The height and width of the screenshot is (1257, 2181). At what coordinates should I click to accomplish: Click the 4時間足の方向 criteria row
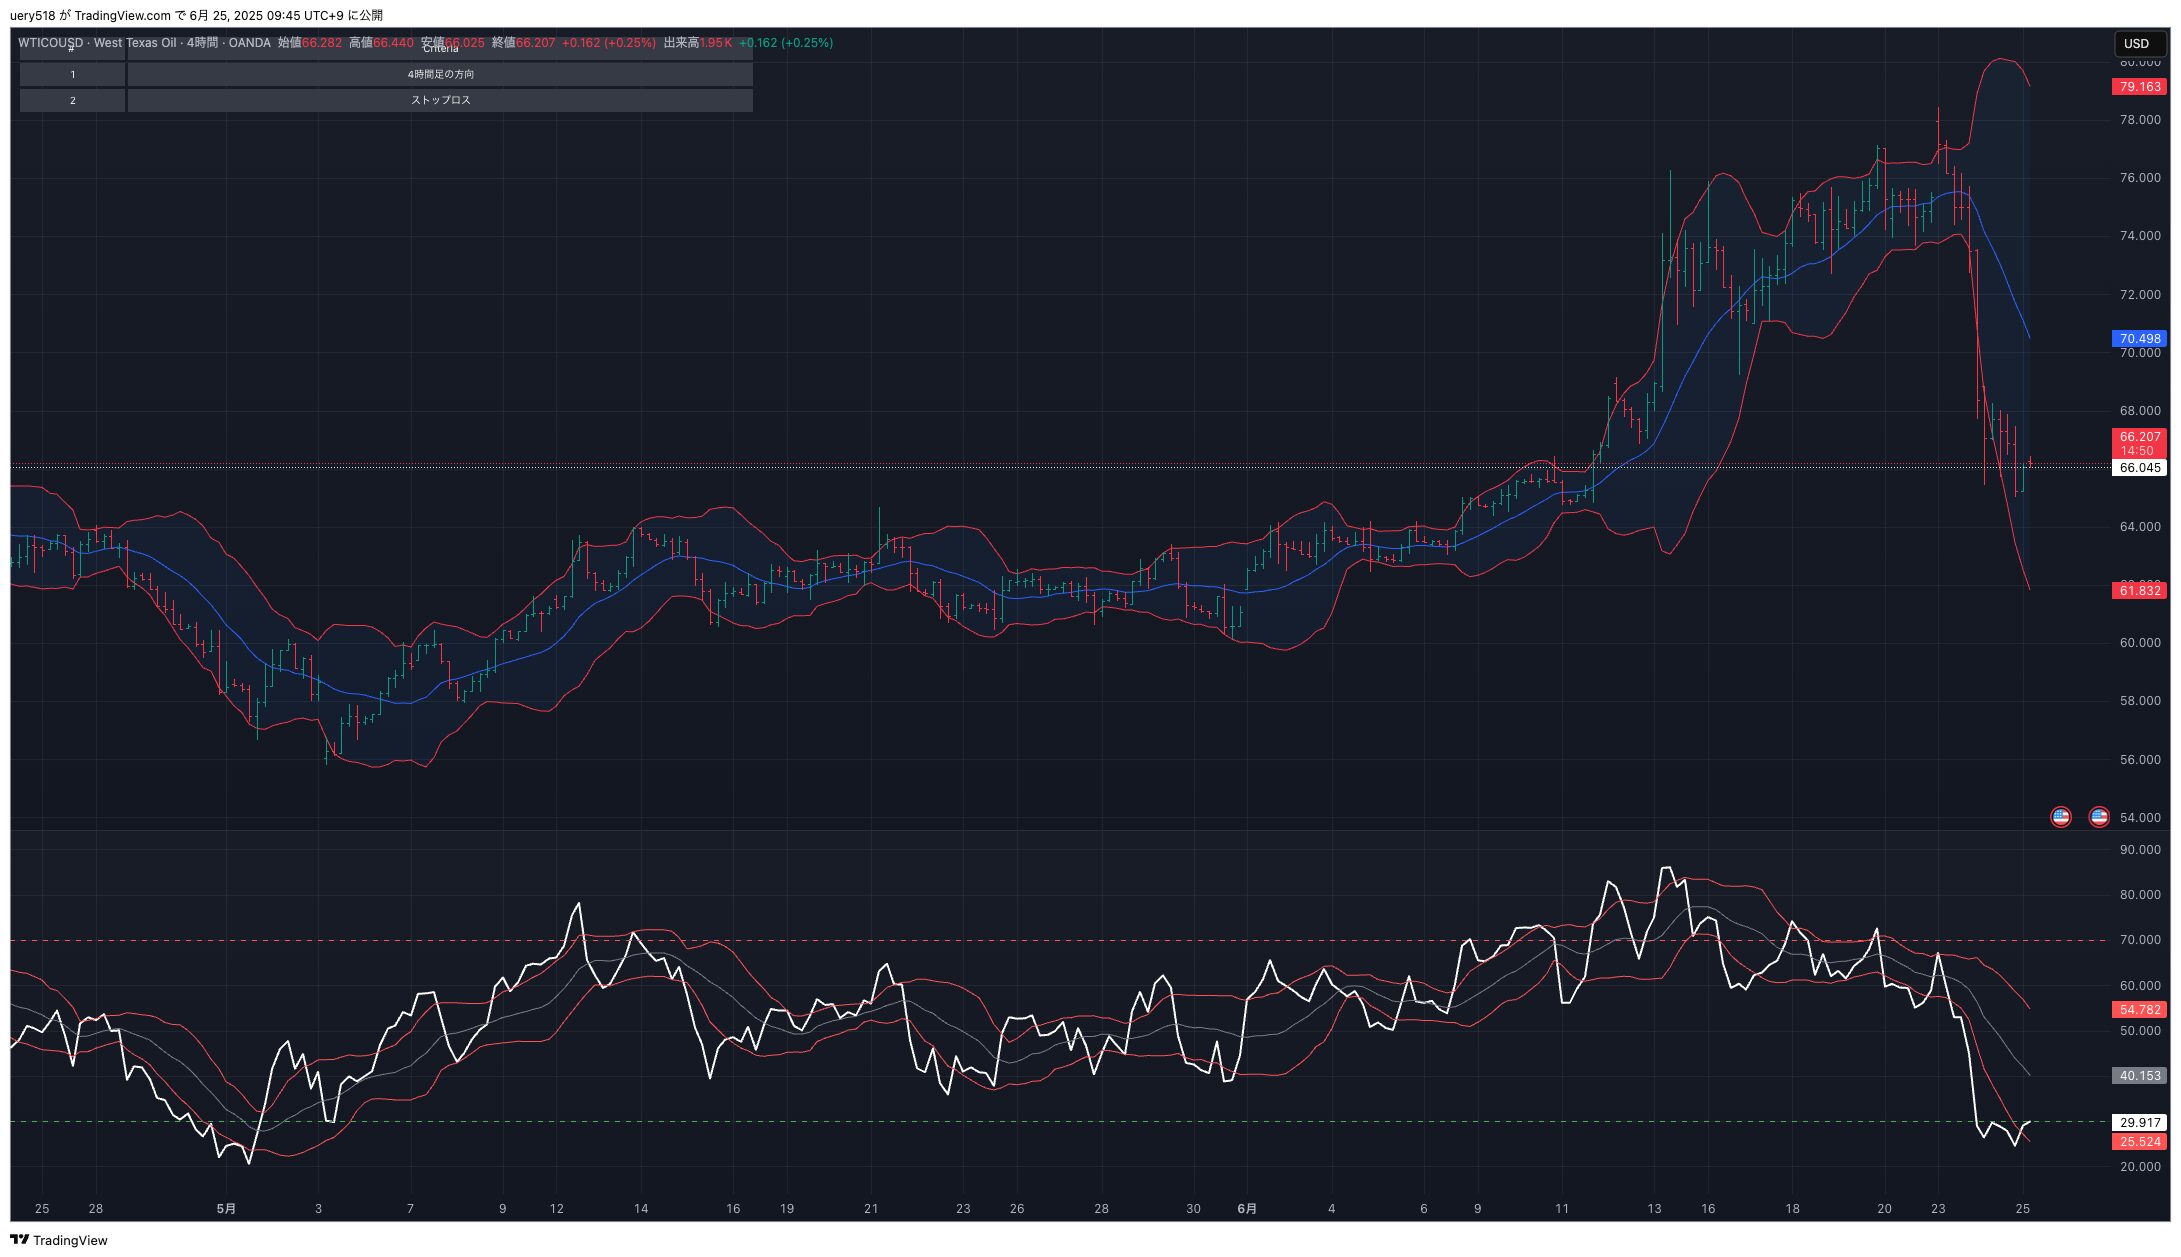point(440,74)
